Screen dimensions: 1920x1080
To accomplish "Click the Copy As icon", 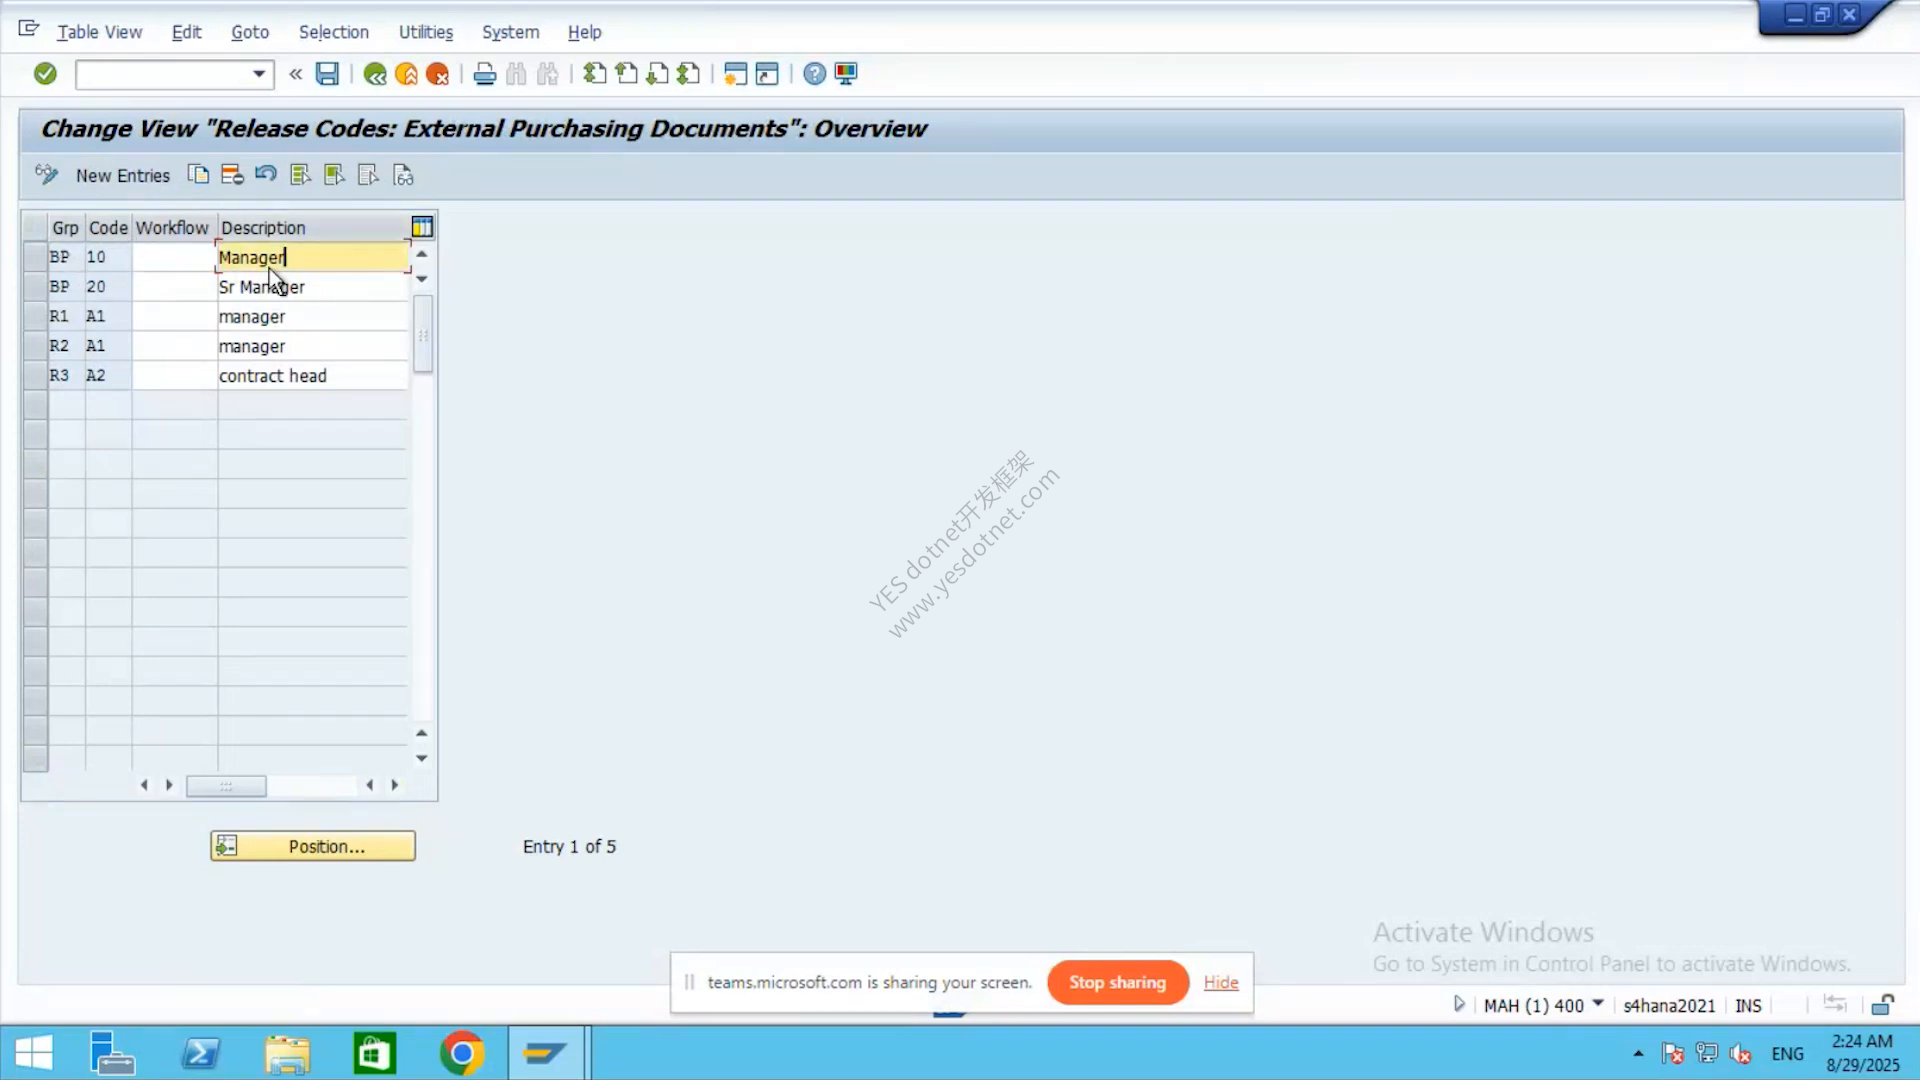I will click(x=198, y=175).
